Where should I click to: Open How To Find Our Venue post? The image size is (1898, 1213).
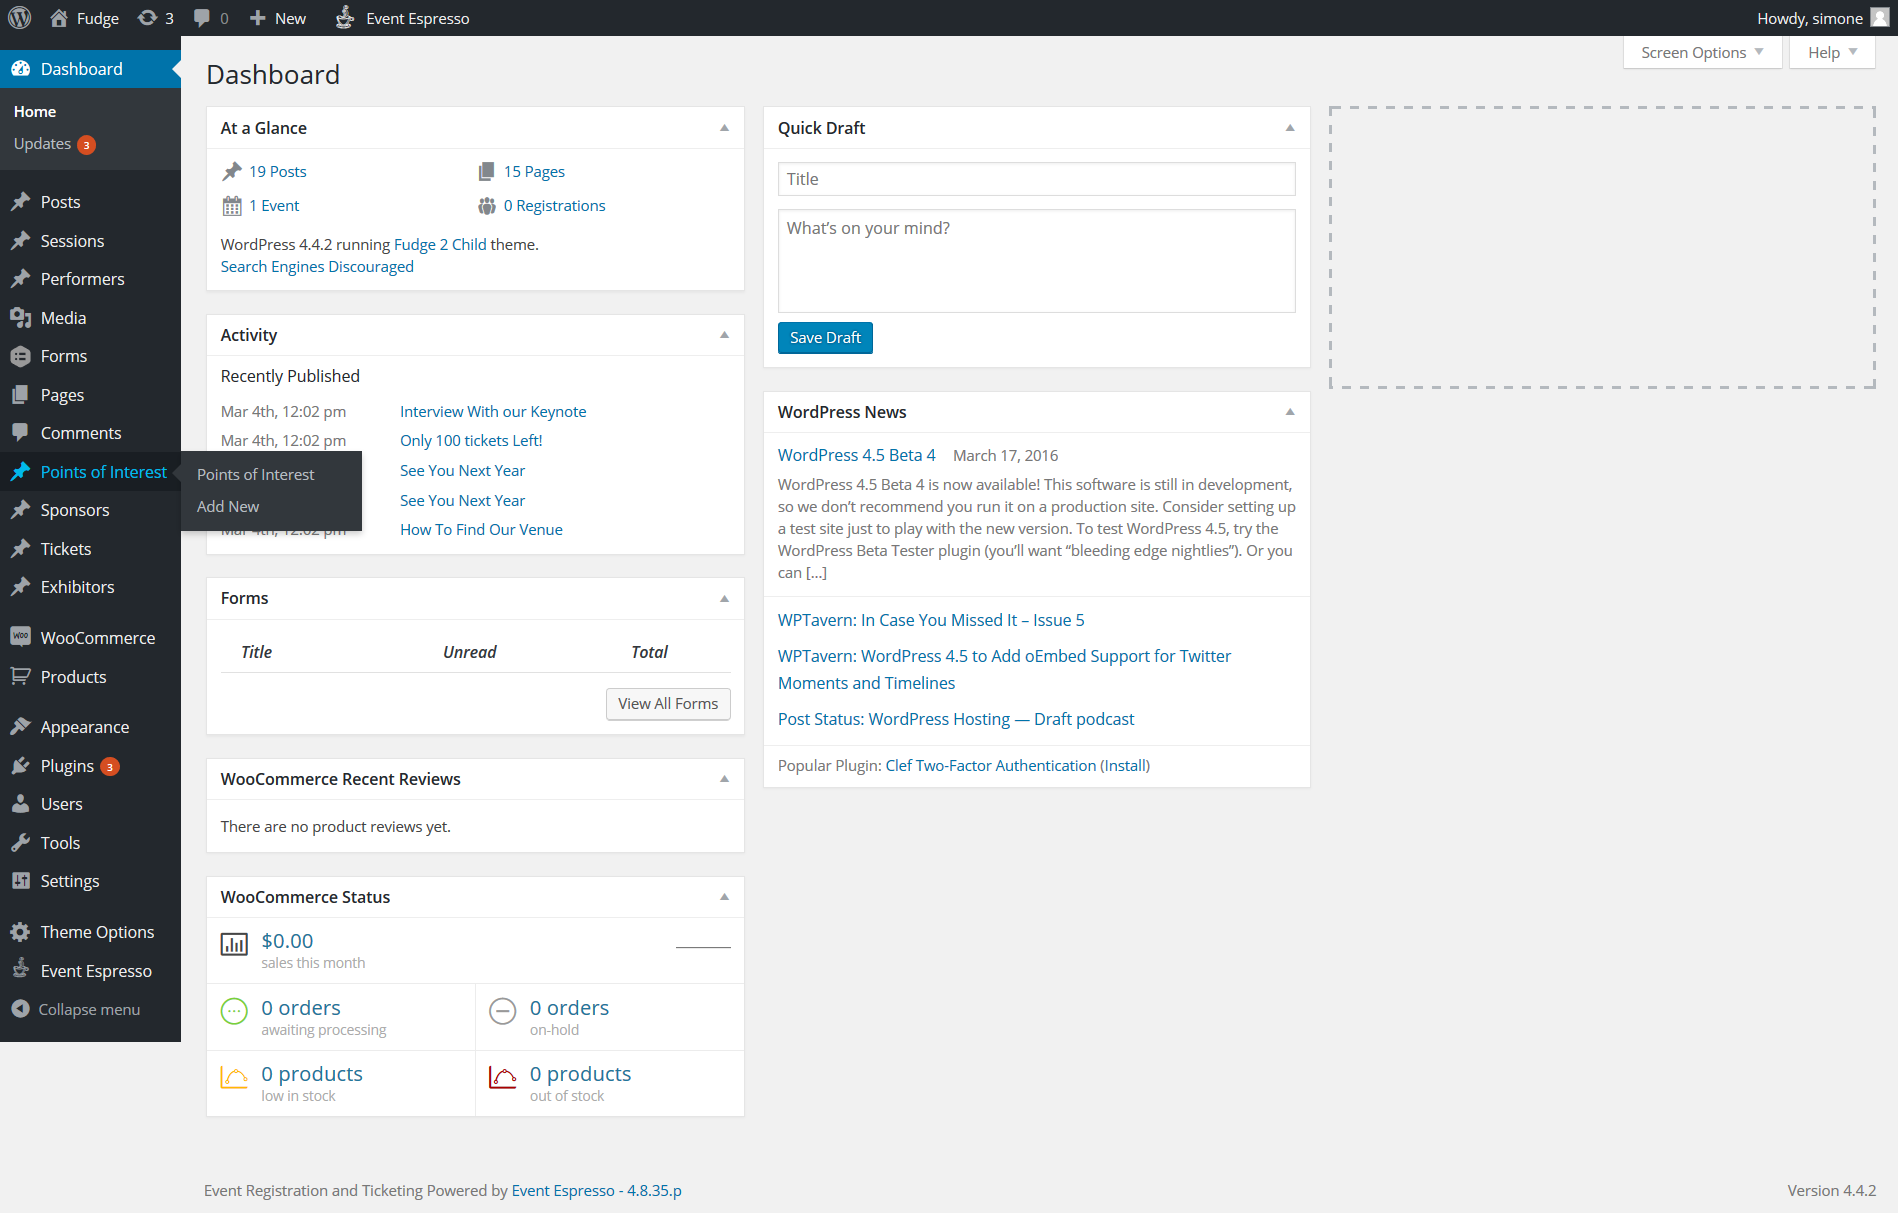(481, 530)
